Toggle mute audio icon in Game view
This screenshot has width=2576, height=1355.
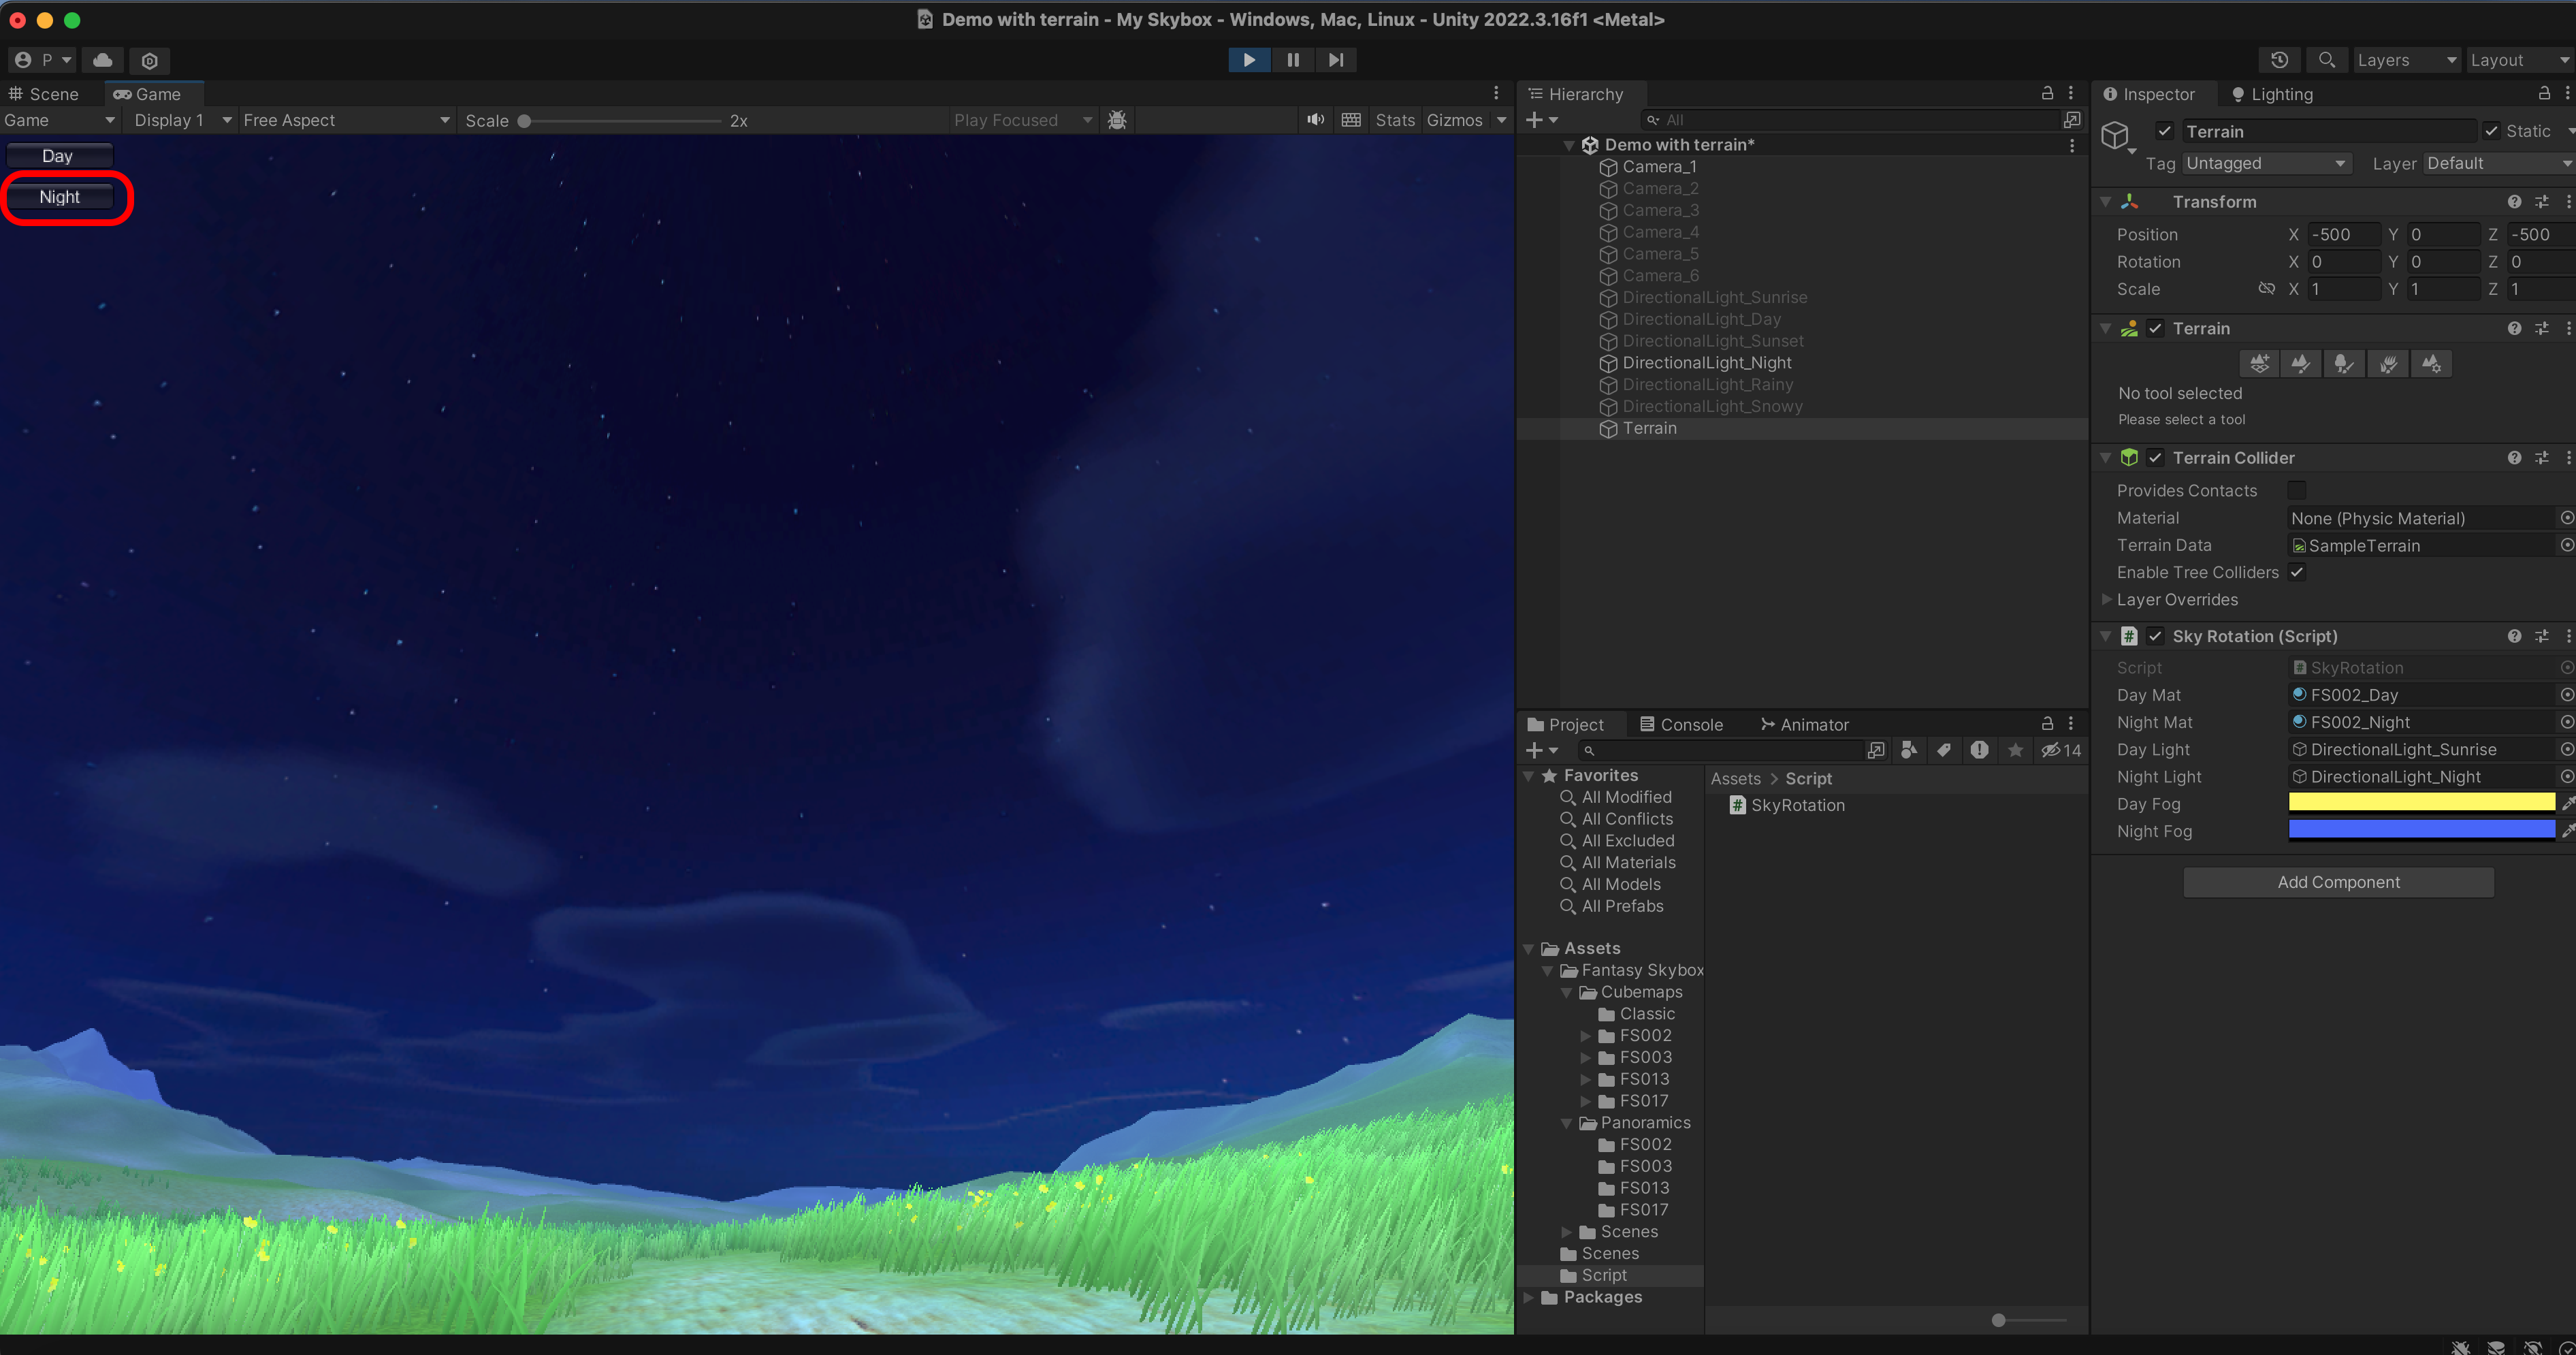point(1315,120)
